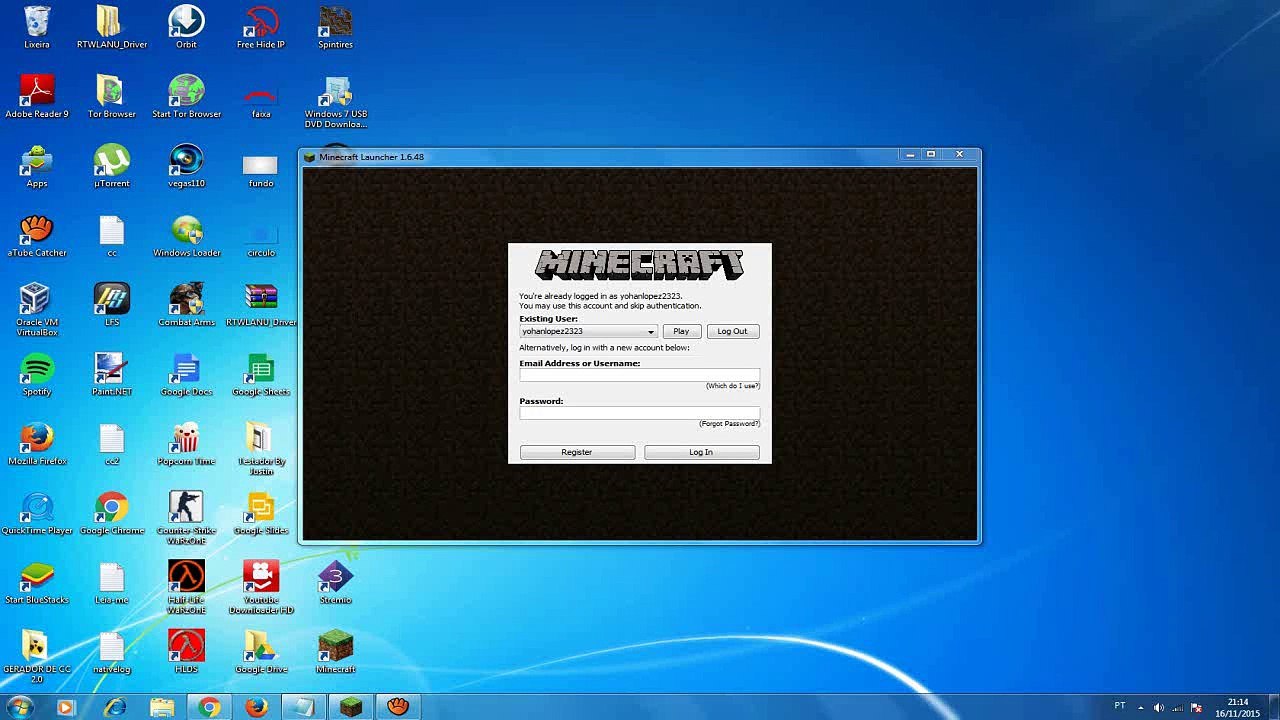The width and height of the screenshot is (1280, 720).
Task: Launch the Mozilla Firefox desktop icon
Action: click(x=37, y=439)
